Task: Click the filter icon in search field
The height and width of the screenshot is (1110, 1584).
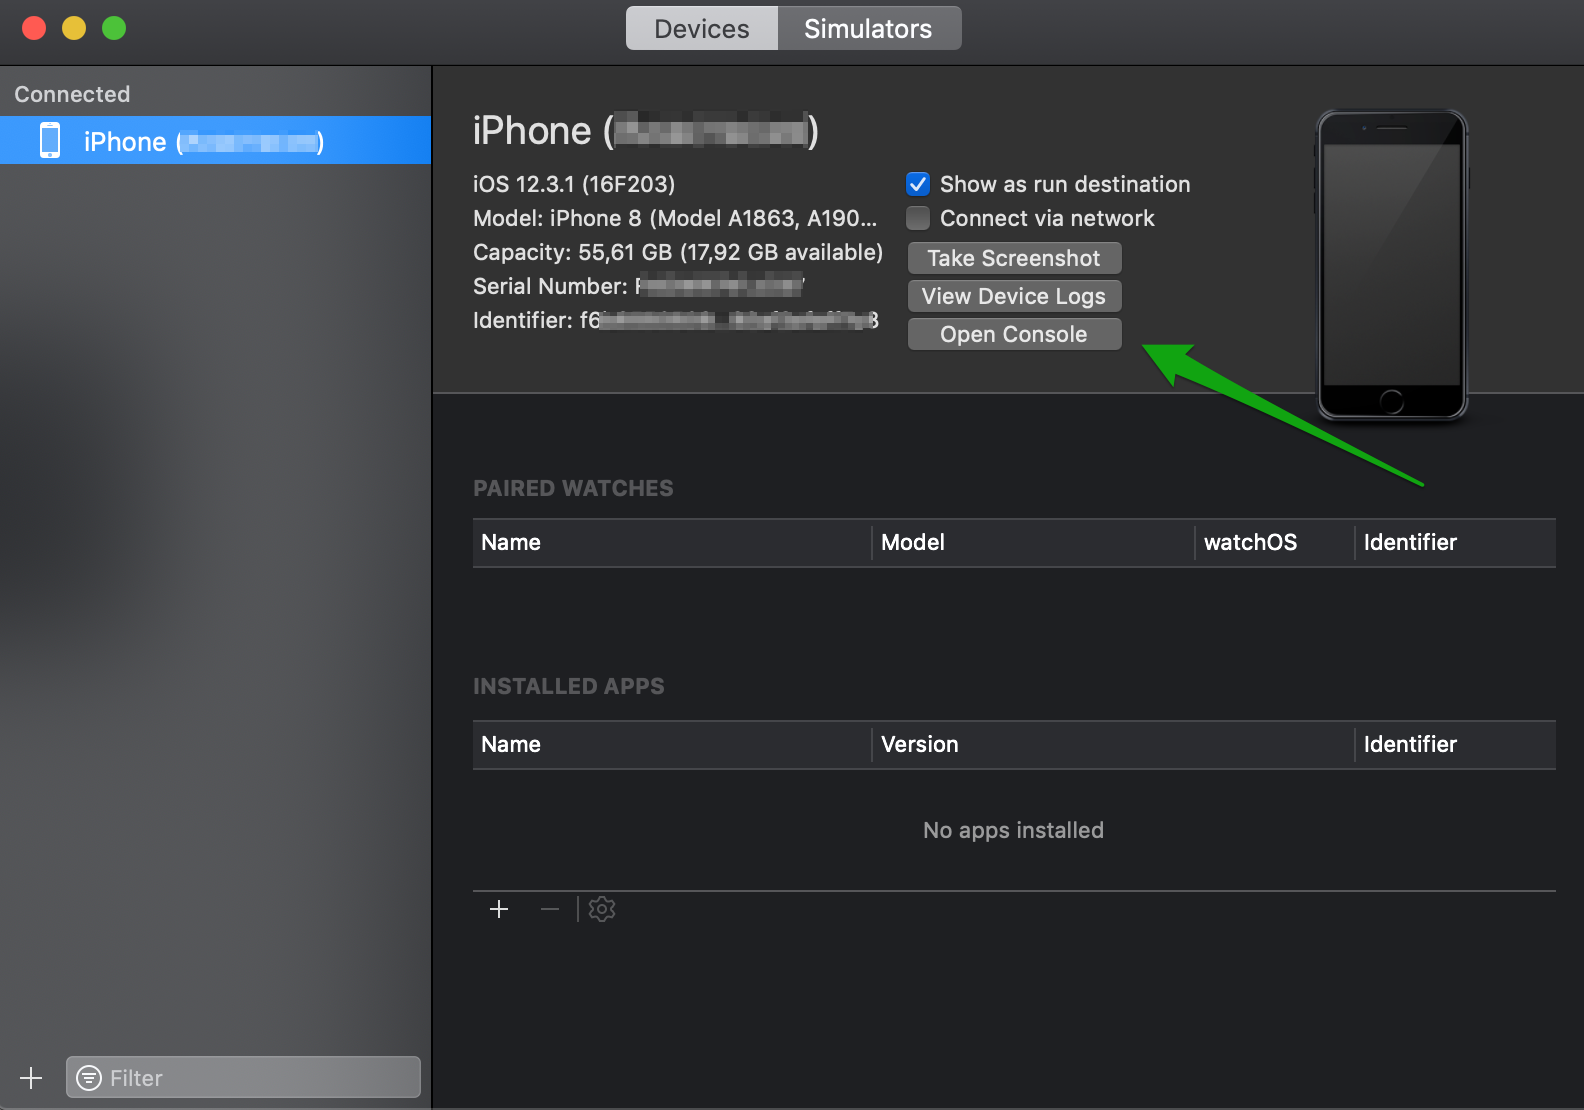Action: (89, 1078)
